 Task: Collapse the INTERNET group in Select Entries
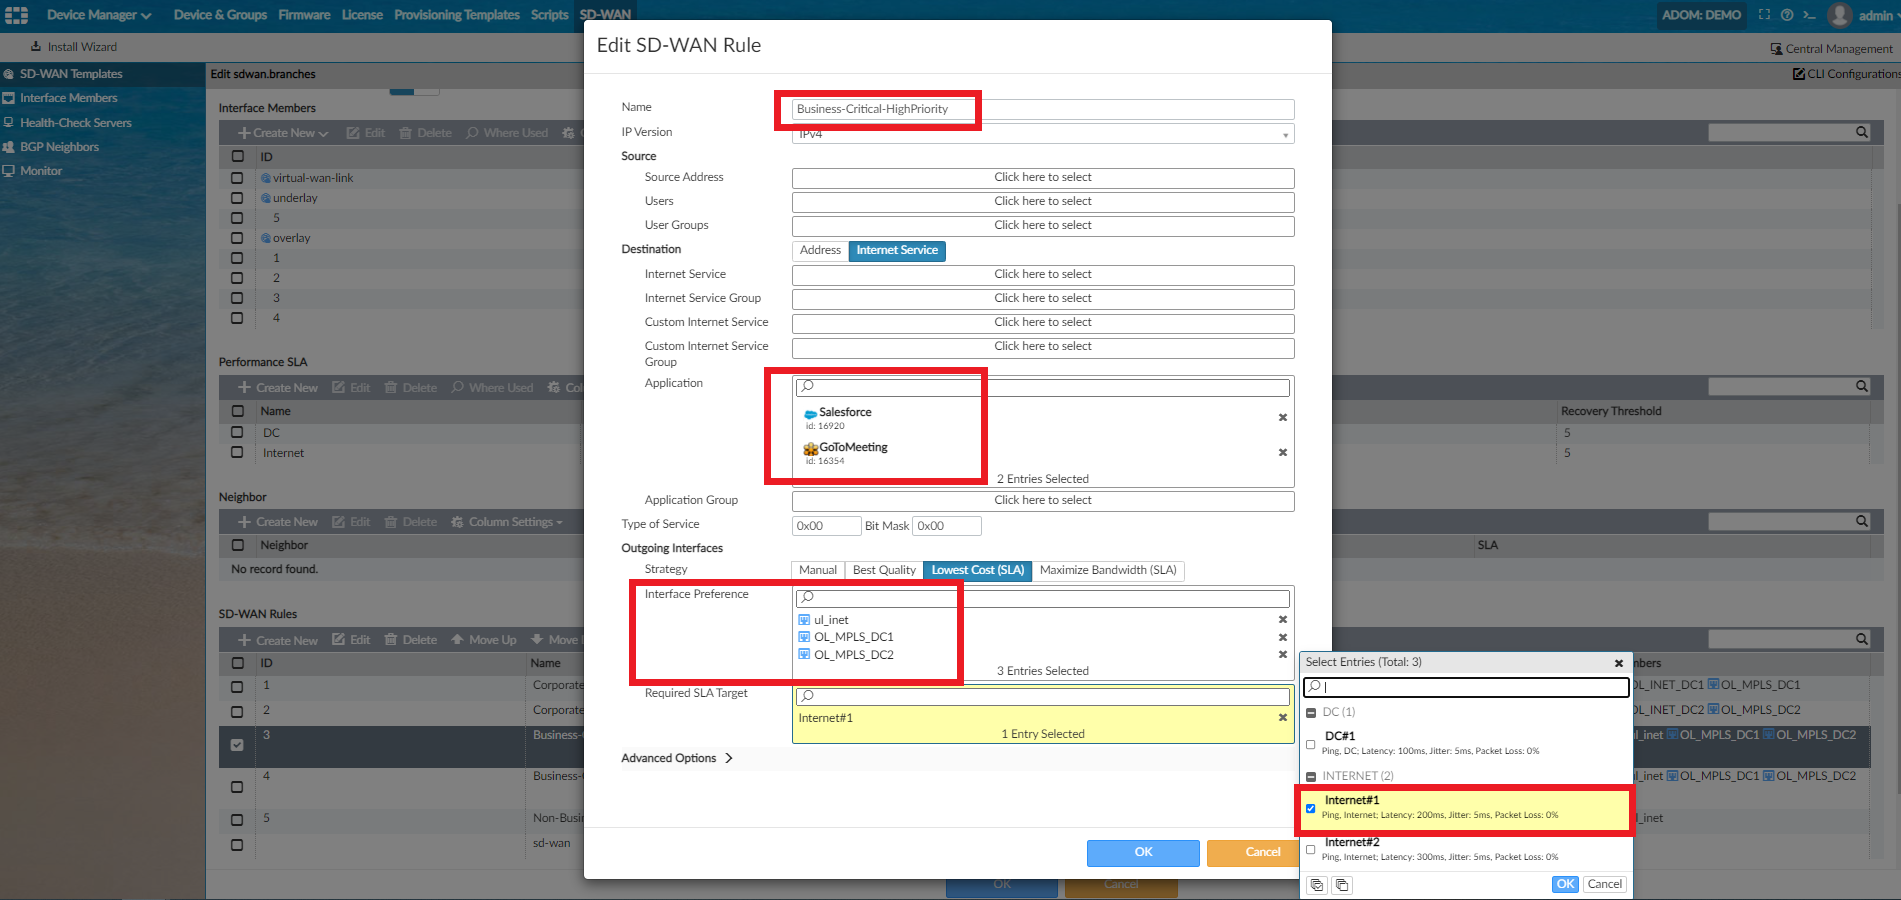1310,775
